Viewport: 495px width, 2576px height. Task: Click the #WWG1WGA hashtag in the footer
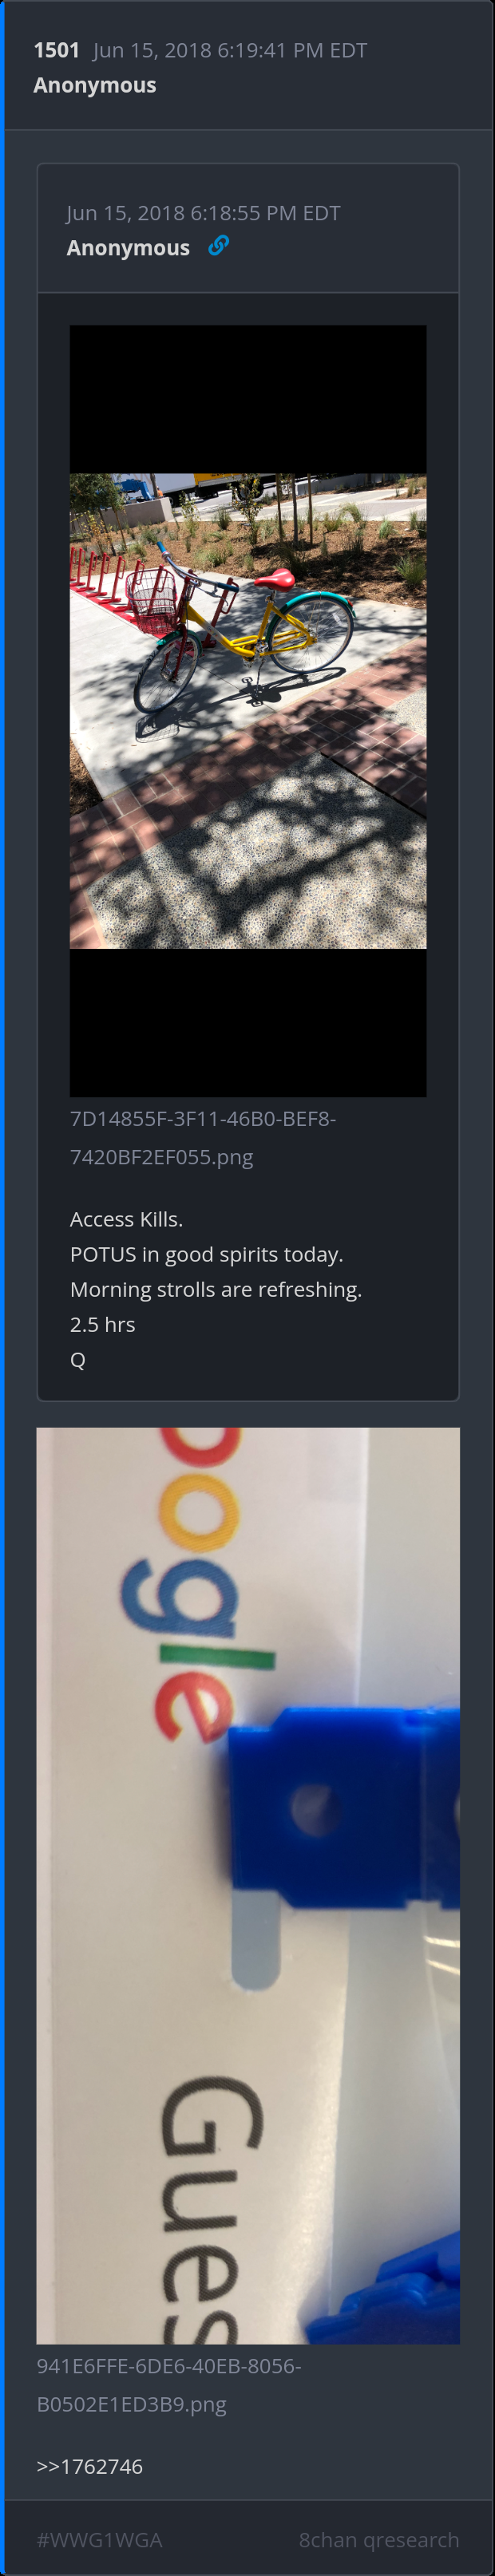pyautogui.click(x=99, y=2539)
